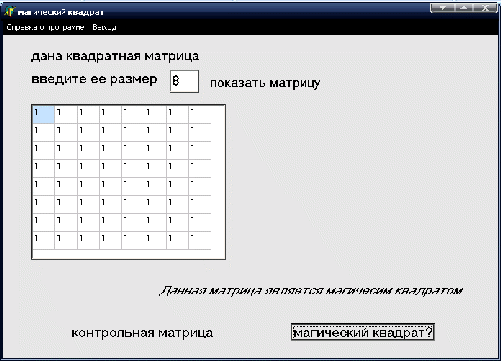Maximize the magic square window

tap(464, 8)
